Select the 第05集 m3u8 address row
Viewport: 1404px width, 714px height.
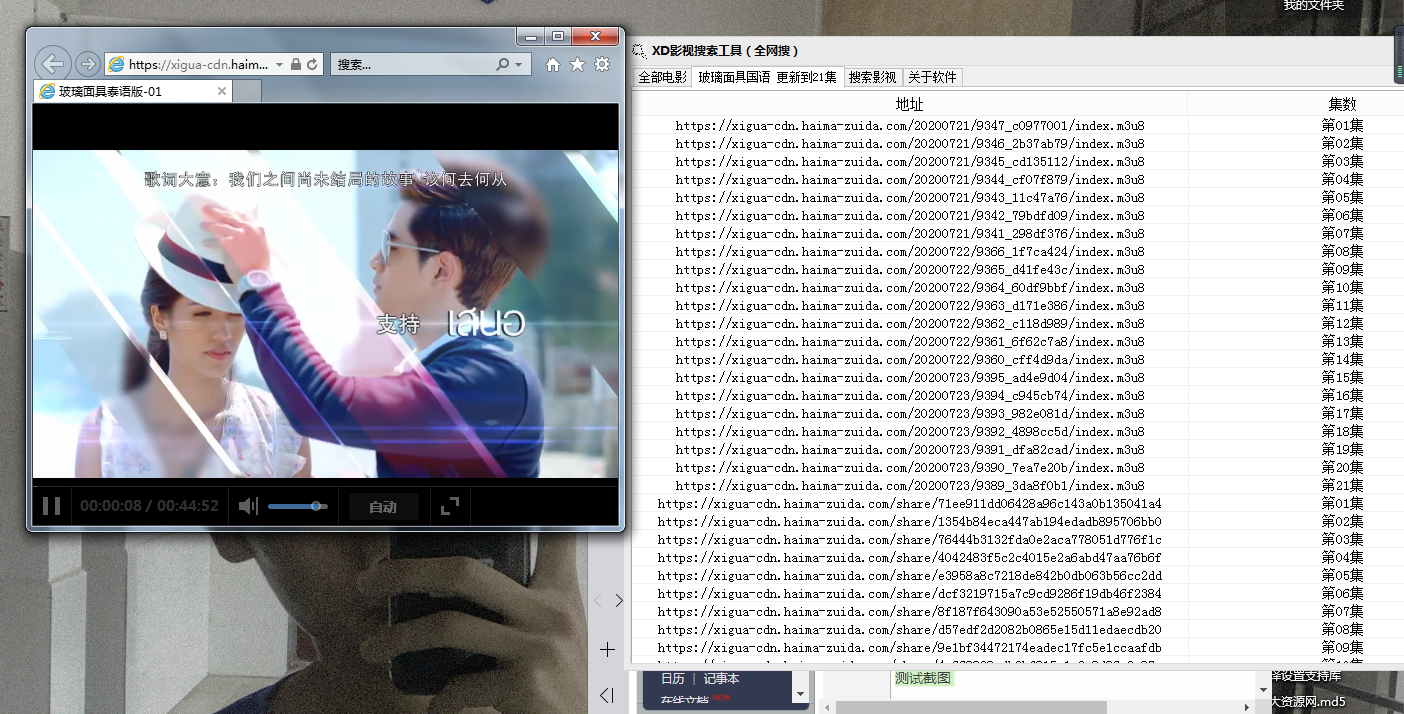coord(909,198)
